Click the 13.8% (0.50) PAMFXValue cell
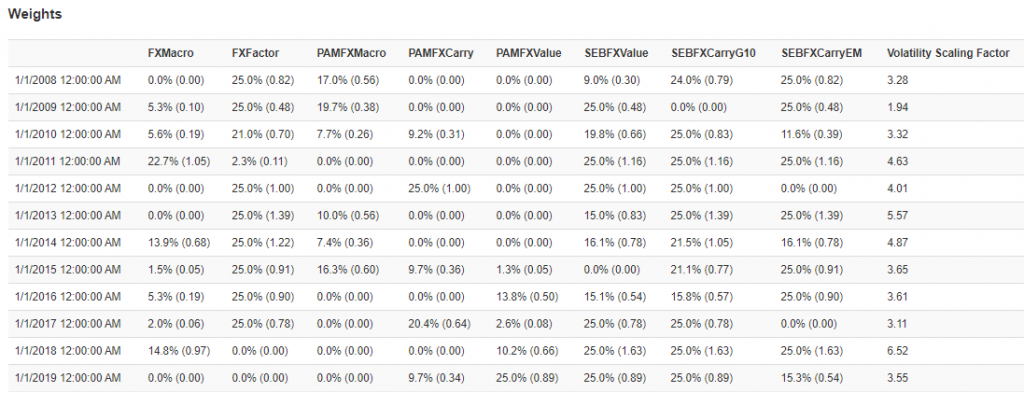The image size is (1024, 406). tap(527, 297)
